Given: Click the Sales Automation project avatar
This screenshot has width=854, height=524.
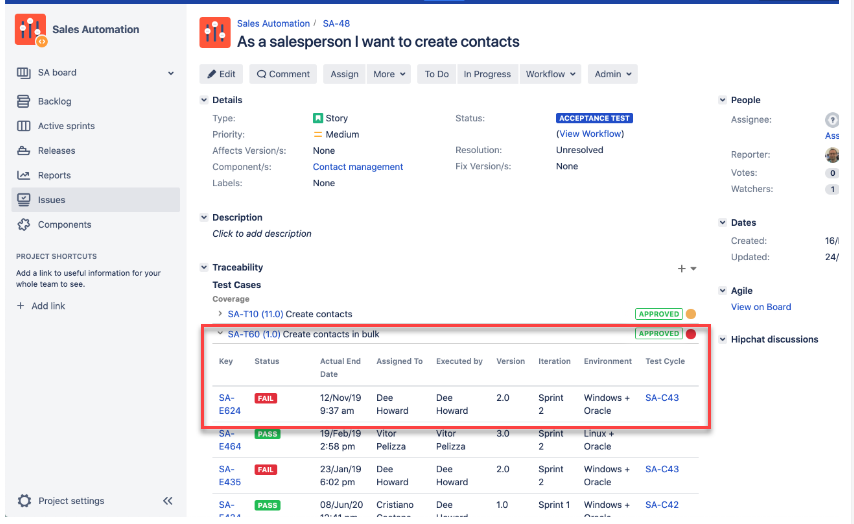Looking at the screenshot, I should (30, 30).
